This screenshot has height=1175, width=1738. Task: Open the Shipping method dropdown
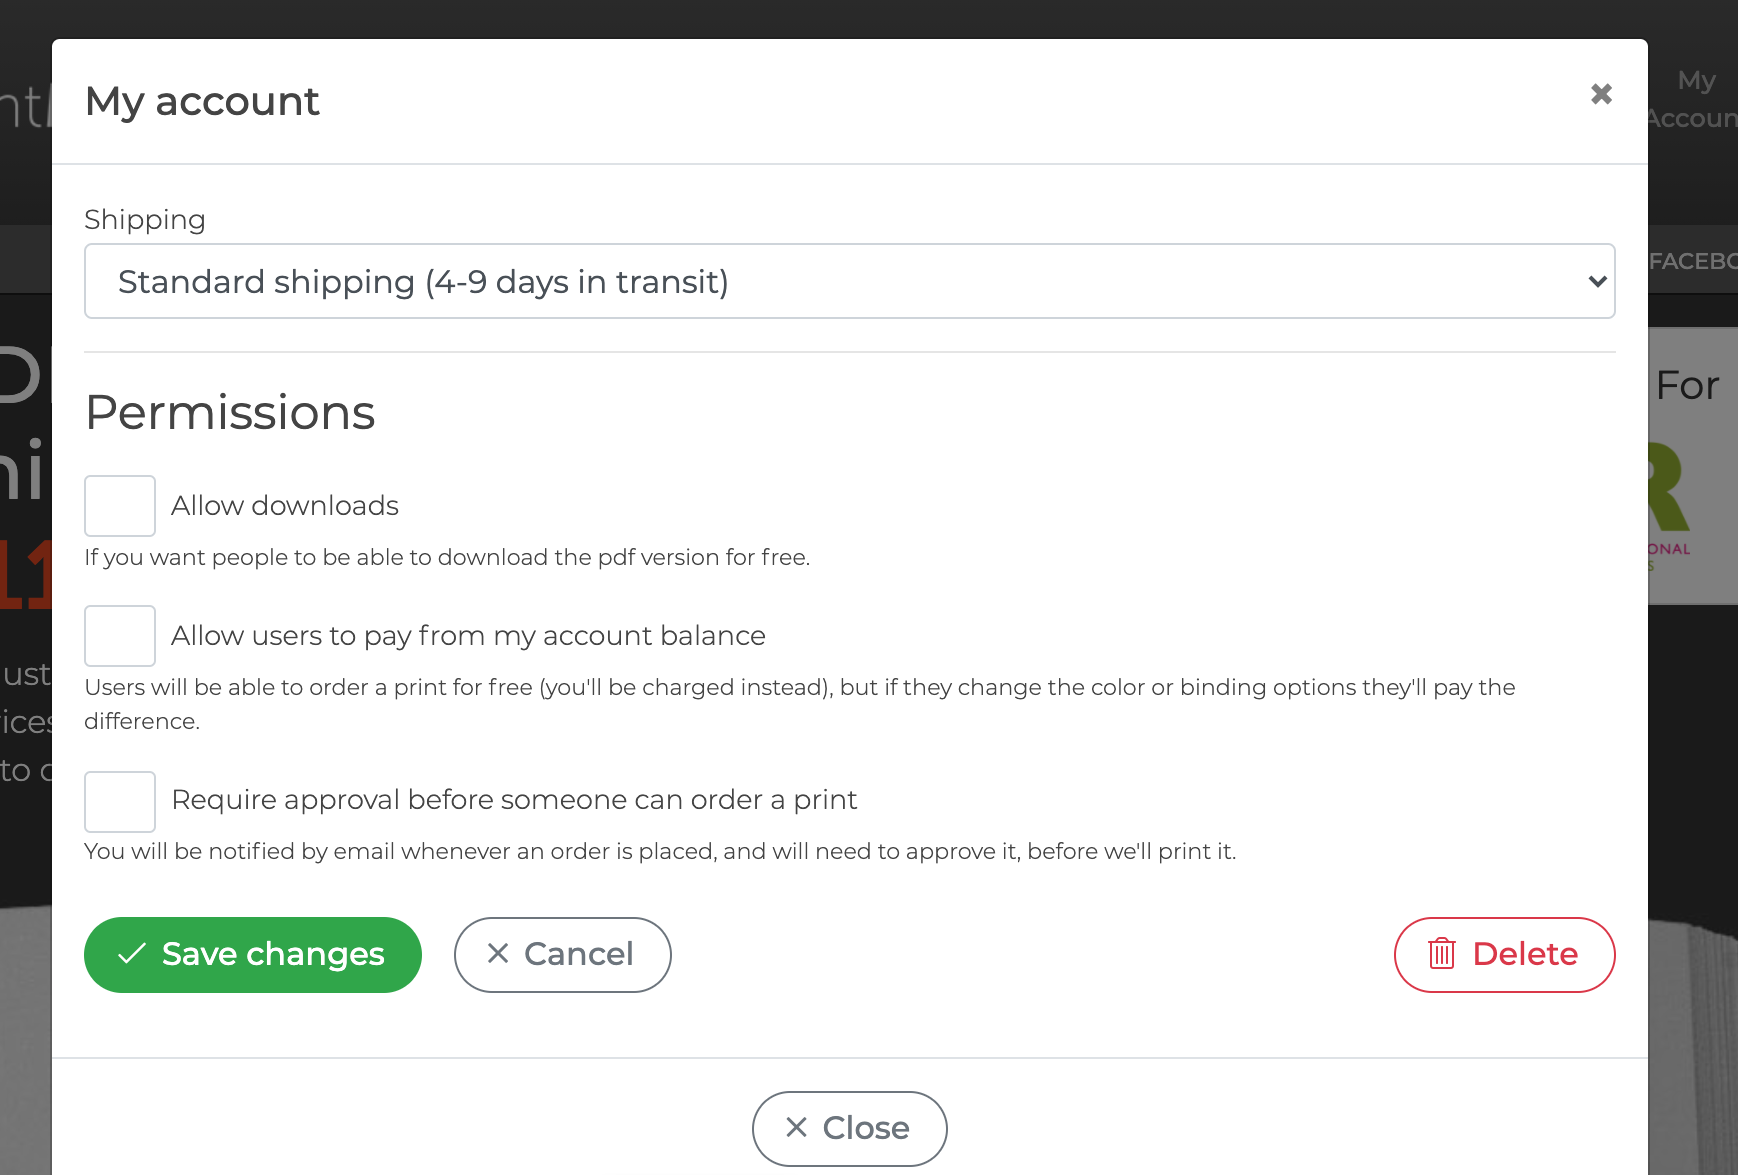coord(850,281)
